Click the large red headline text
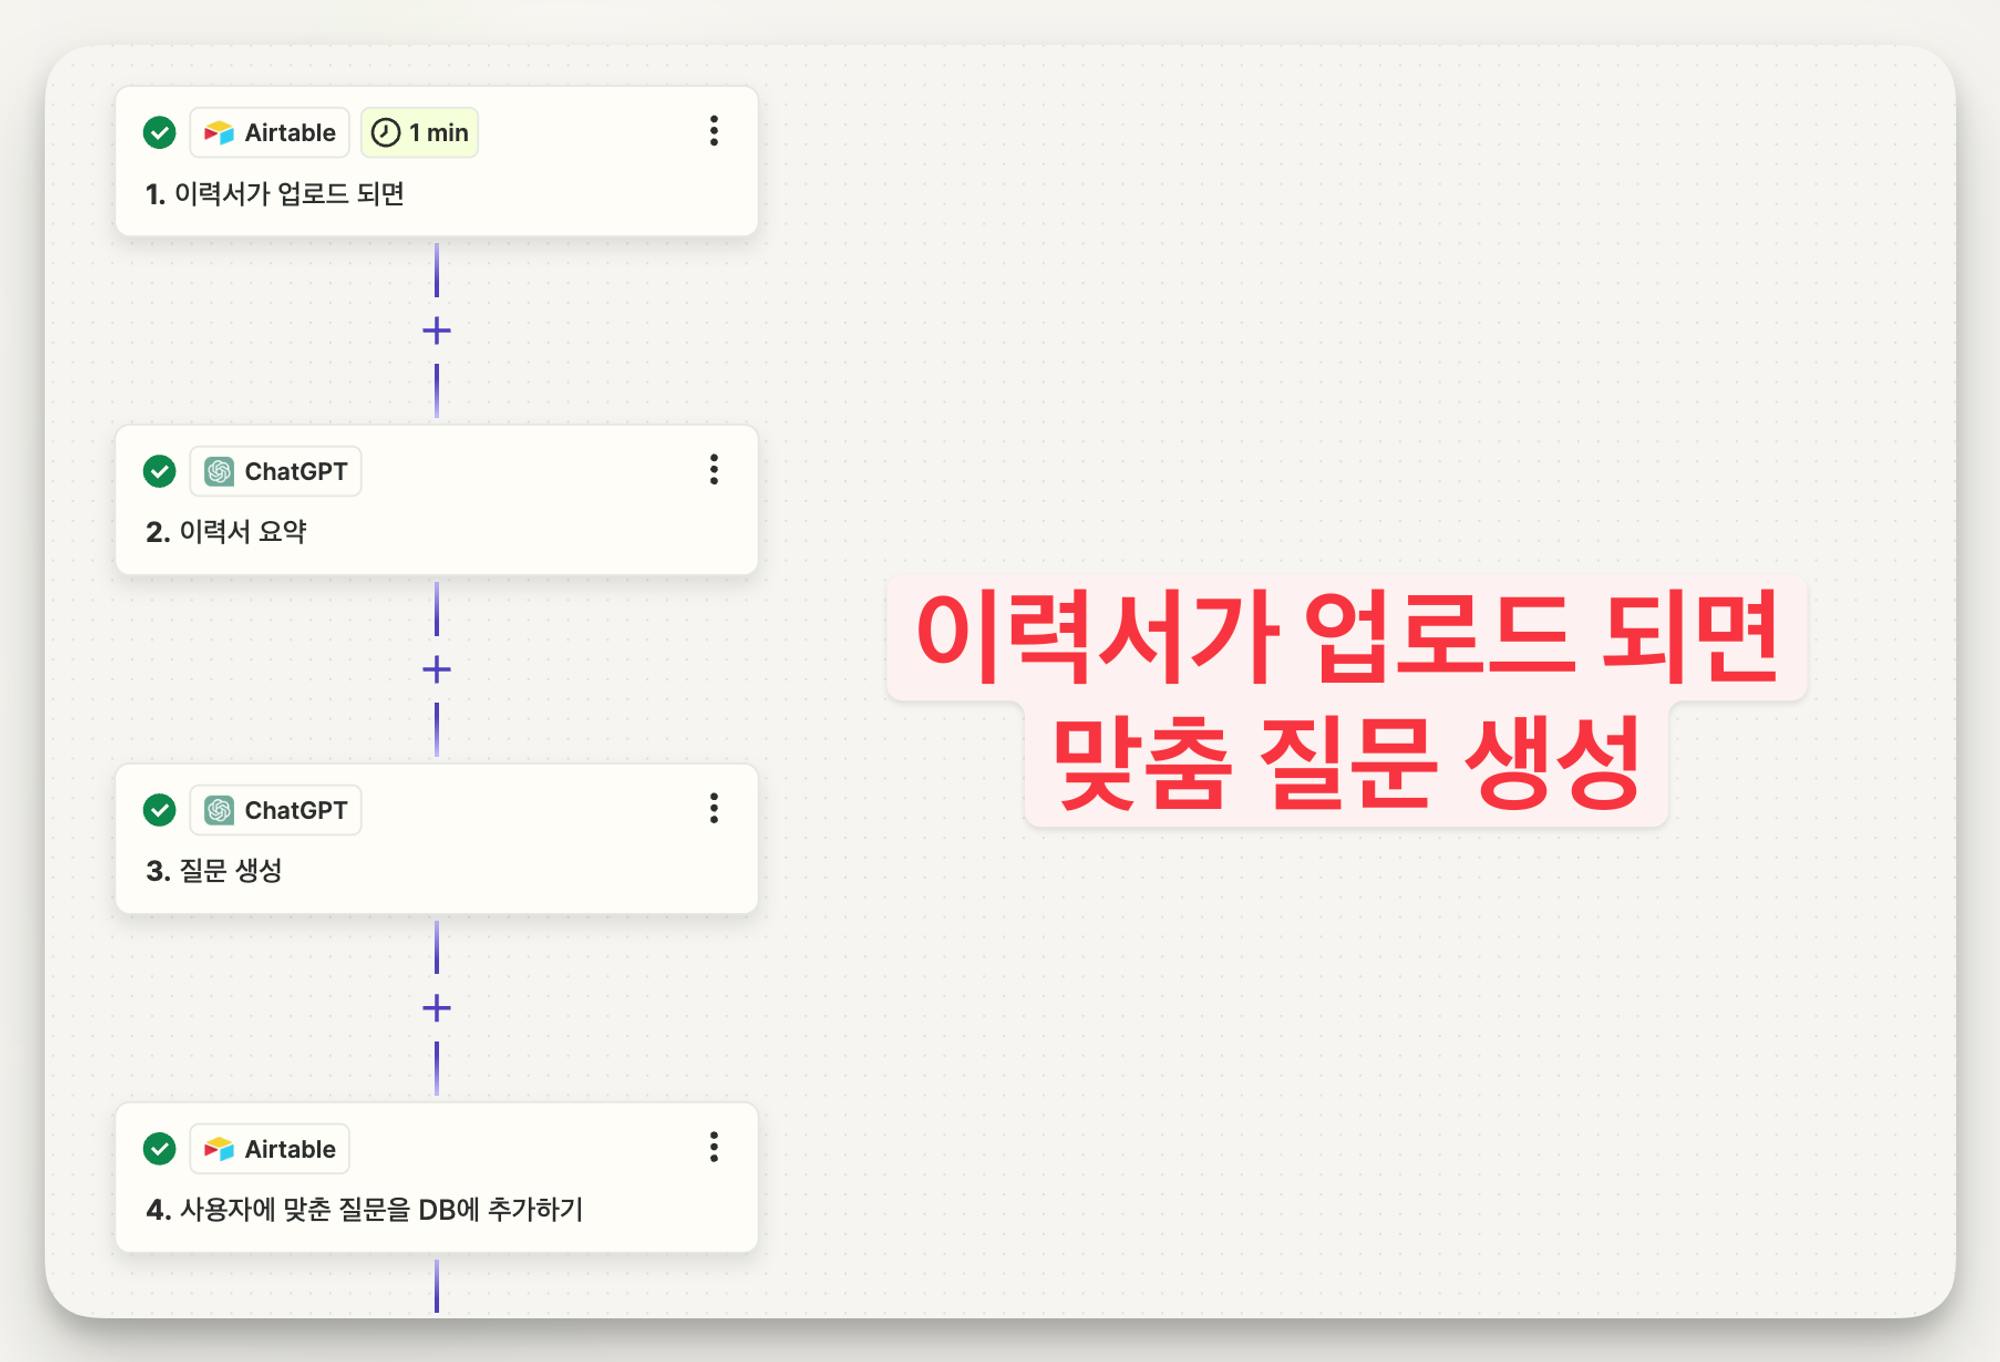 click(x=1346, y=700)
